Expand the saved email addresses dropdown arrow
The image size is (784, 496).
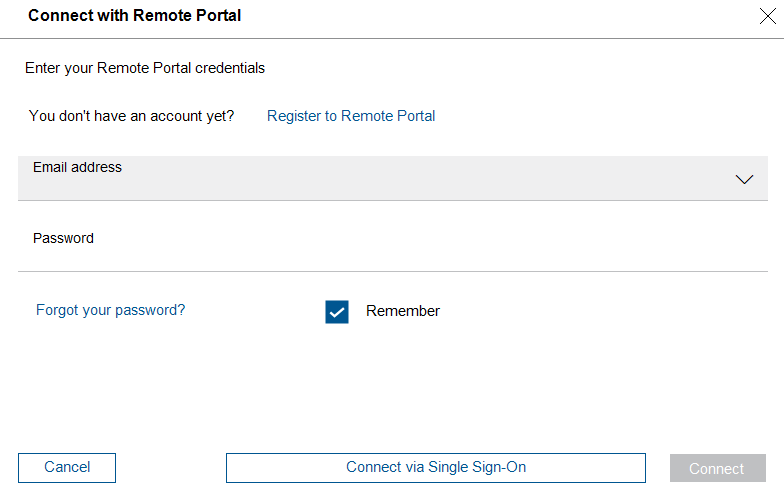pos(744,179)
